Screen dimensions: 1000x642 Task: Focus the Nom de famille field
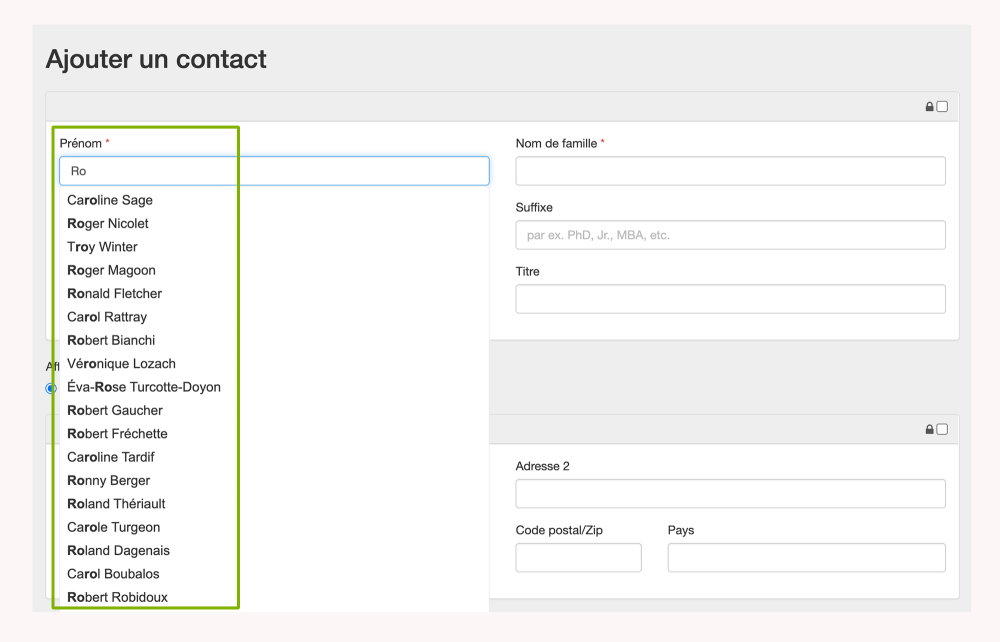tap(730, 171)
